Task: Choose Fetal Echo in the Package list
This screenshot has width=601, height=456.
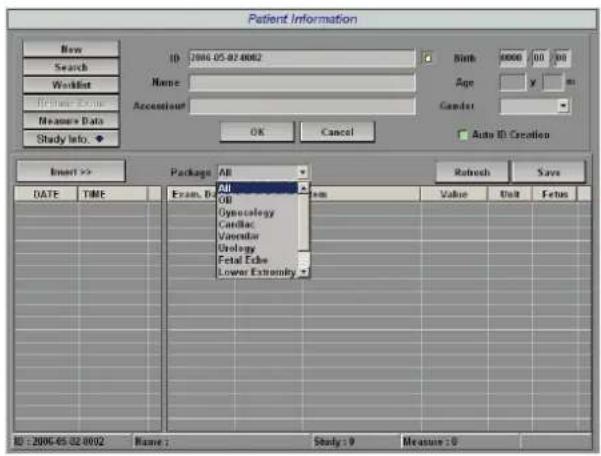Action: [257, 260]
